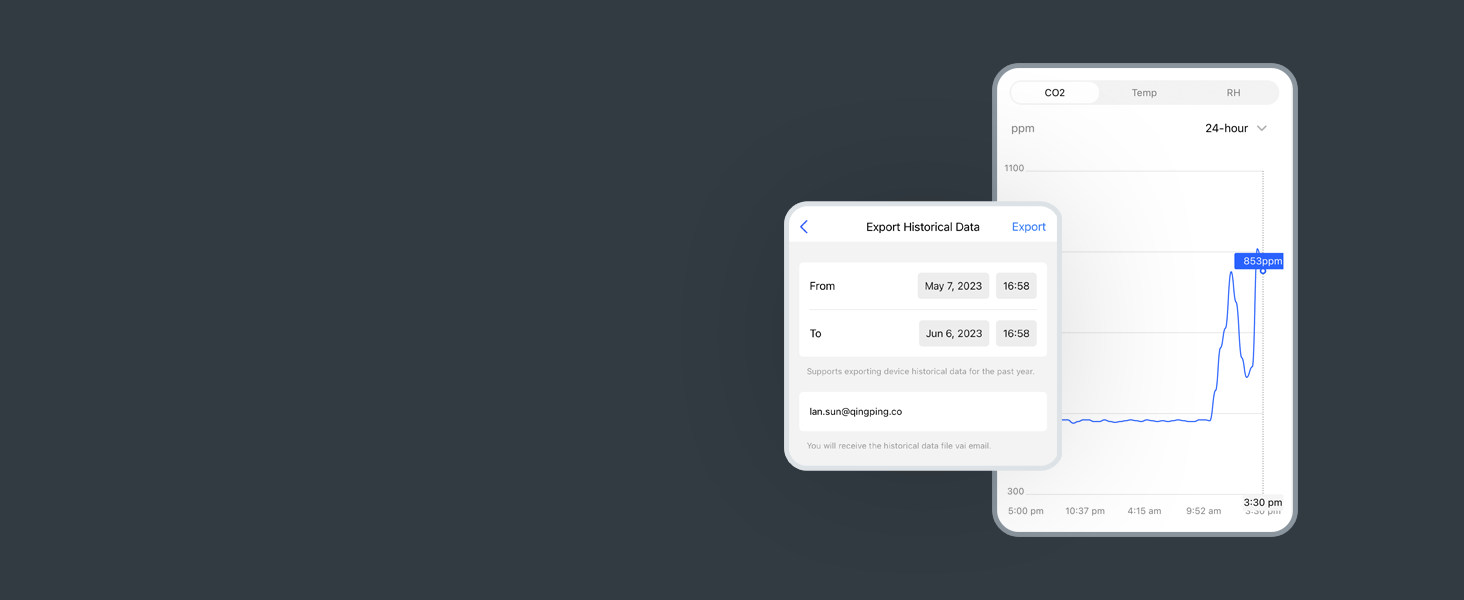The width and height of the screenshot is (1464, 600).
Task: Open the From row time picker
Action: tap(1016, 286)
